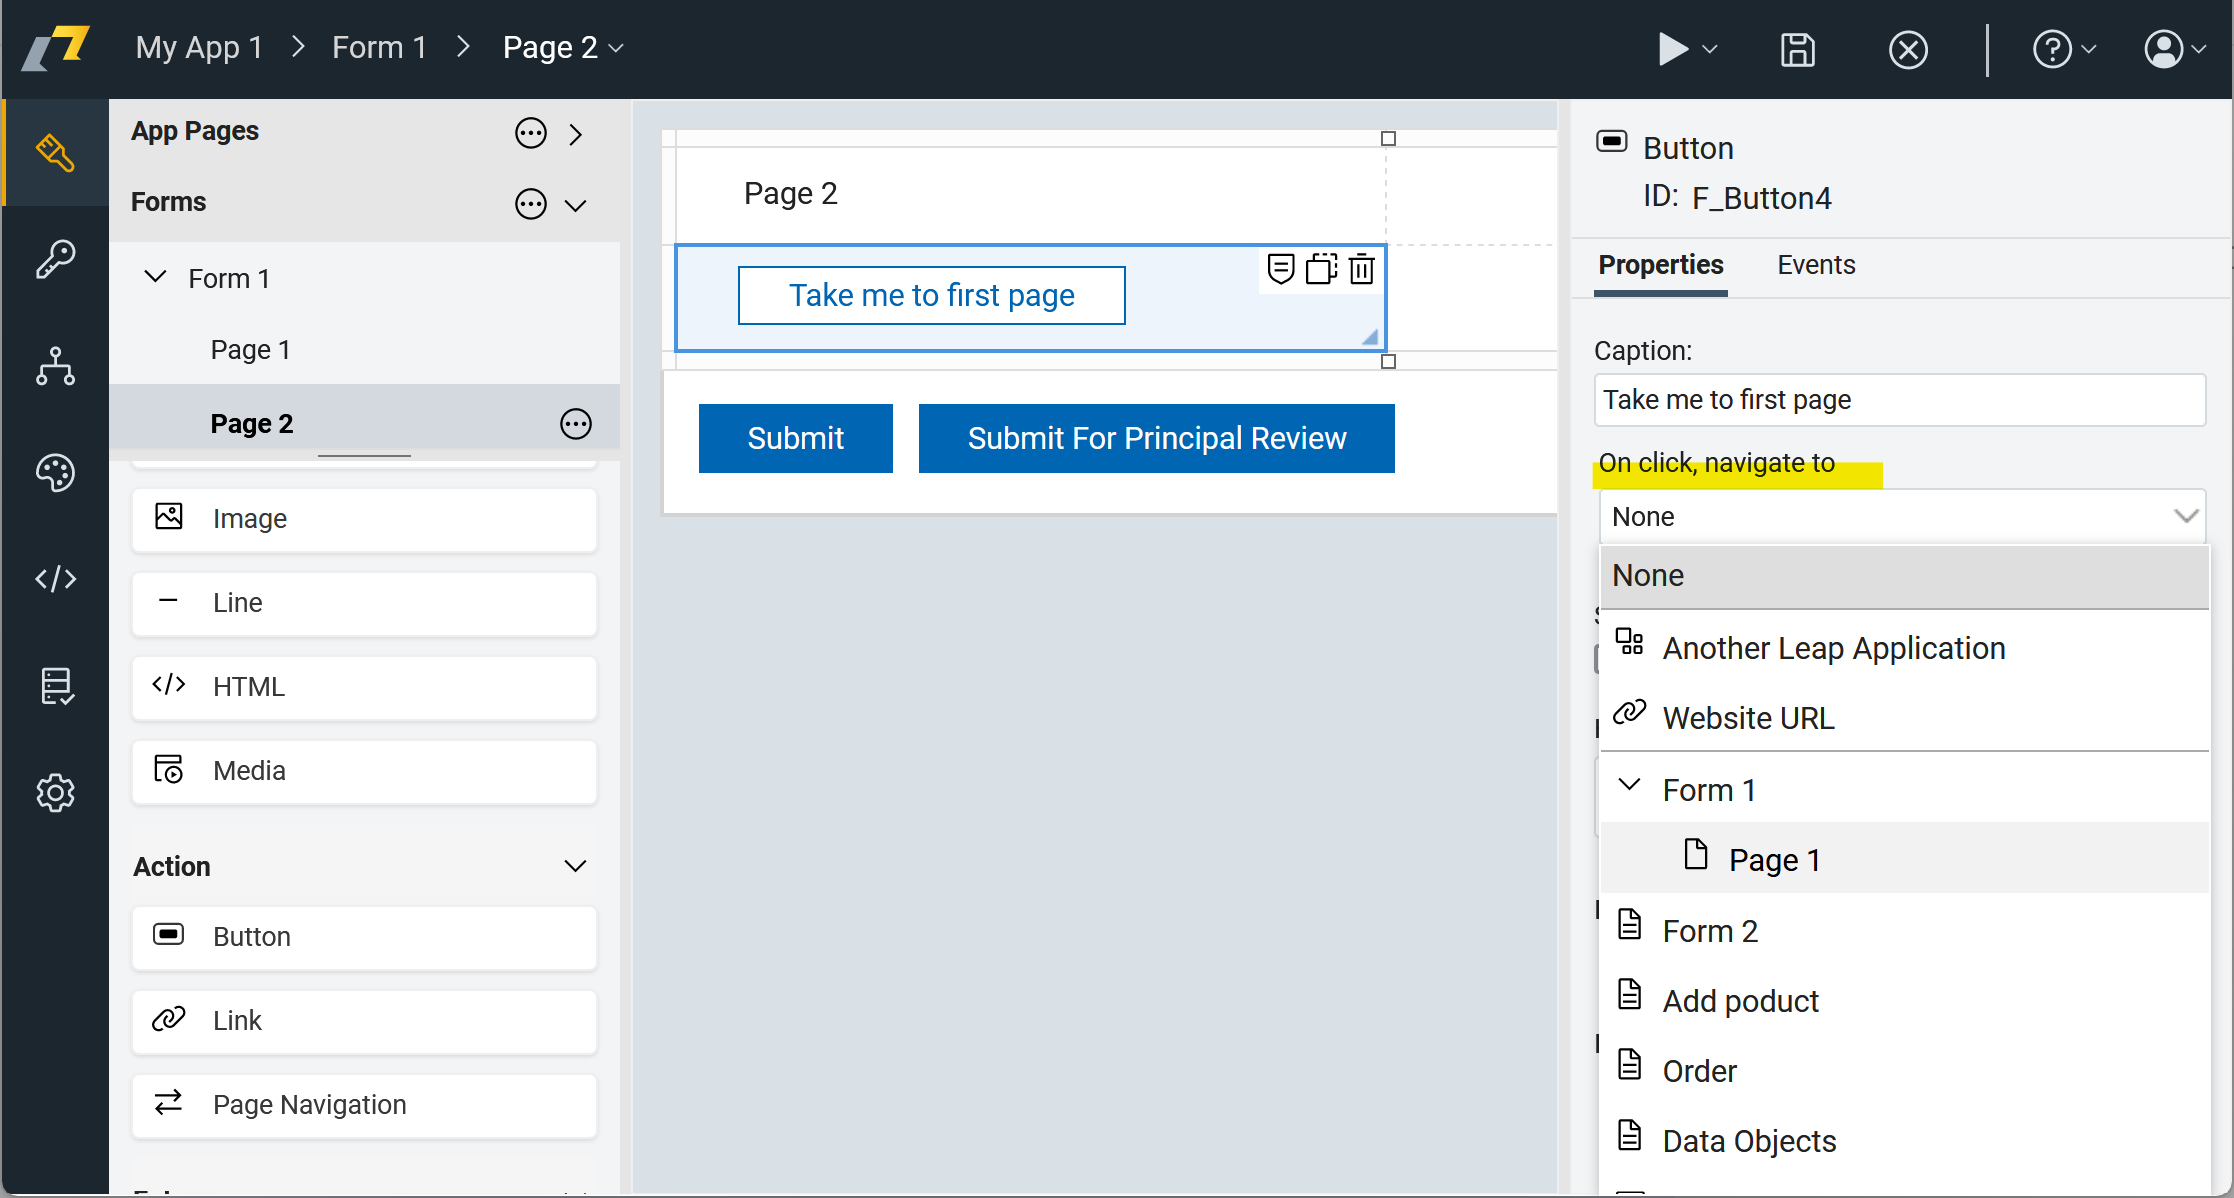Click the Play preview icon
The image size is (2234, 1198).
[1673, 49]
